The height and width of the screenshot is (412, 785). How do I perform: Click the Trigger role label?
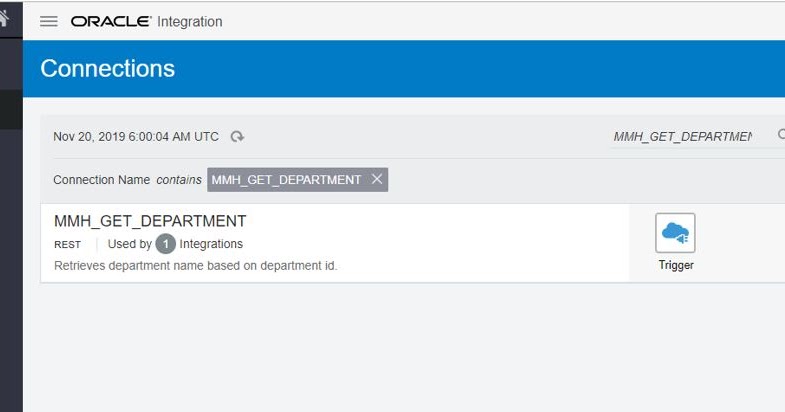(x=676, y=265)
